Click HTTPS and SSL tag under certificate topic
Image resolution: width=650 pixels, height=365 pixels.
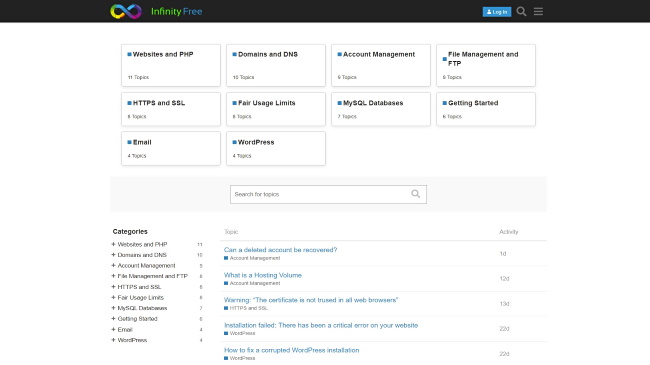[246, 308]
